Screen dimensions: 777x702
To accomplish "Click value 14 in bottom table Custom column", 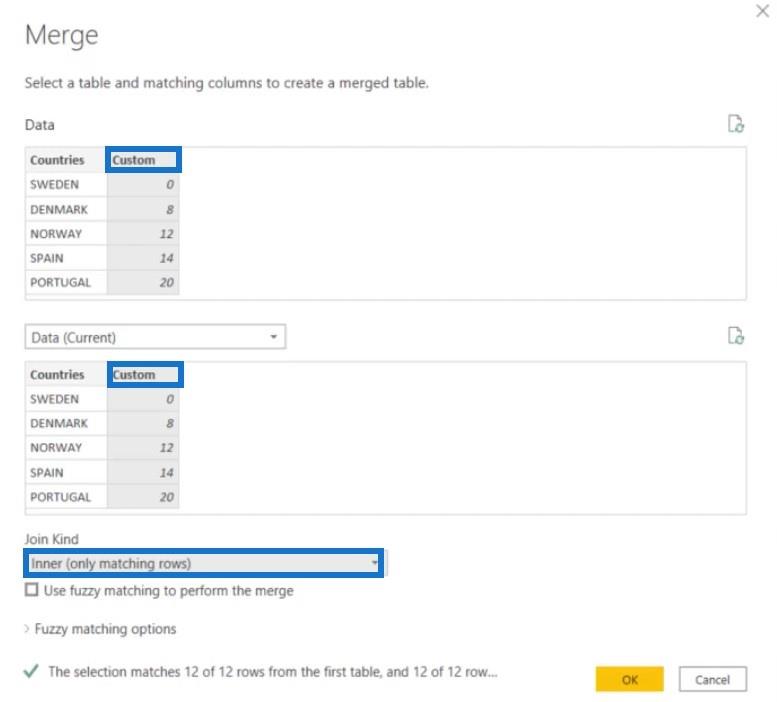I will click(143, 472).
